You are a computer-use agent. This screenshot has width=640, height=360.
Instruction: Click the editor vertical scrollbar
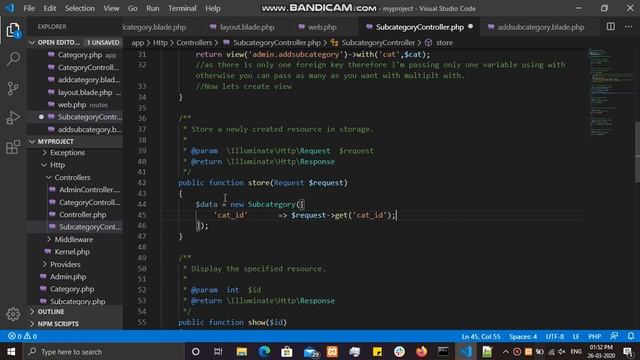tap(637, 152)
